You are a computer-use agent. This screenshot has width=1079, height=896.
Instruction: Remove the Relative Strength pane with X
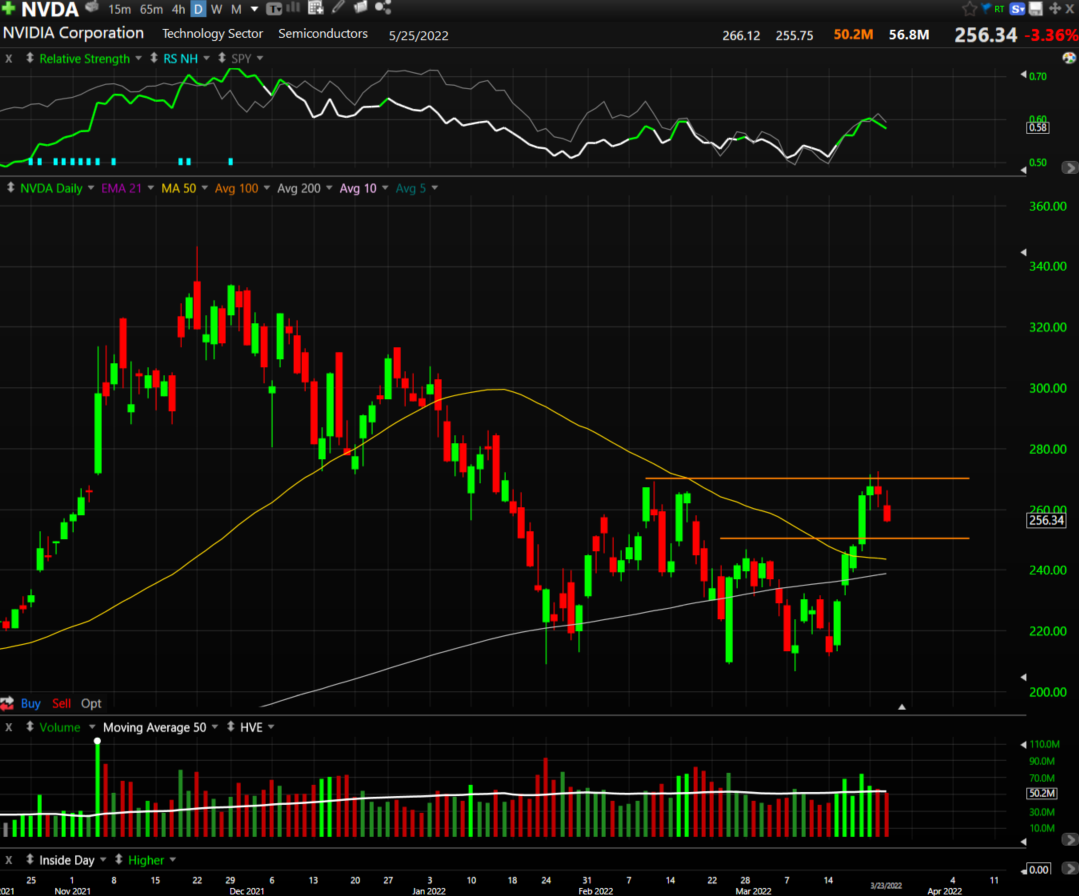pos(9,58)
